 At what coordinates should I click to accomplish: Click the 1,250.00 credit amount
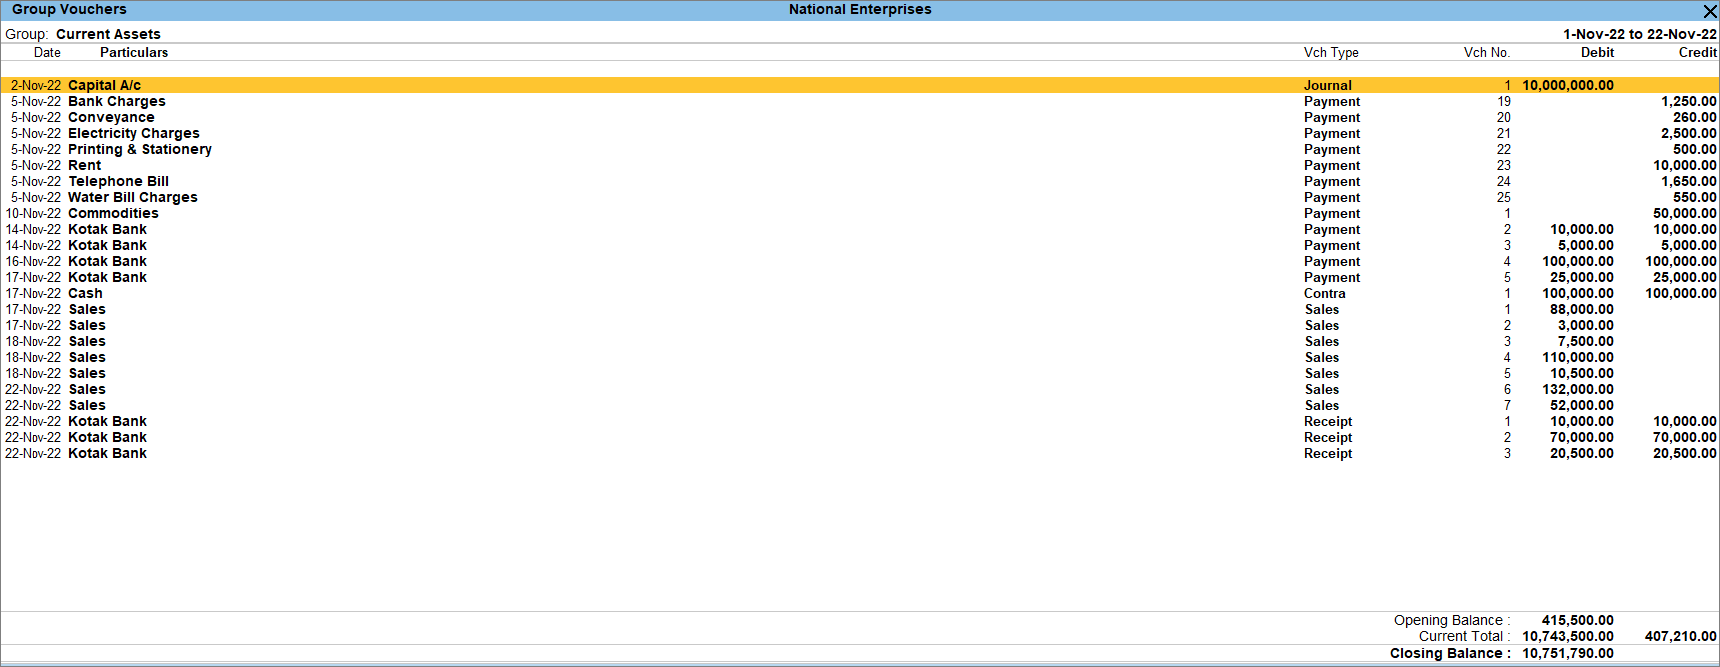point(1689,101)
